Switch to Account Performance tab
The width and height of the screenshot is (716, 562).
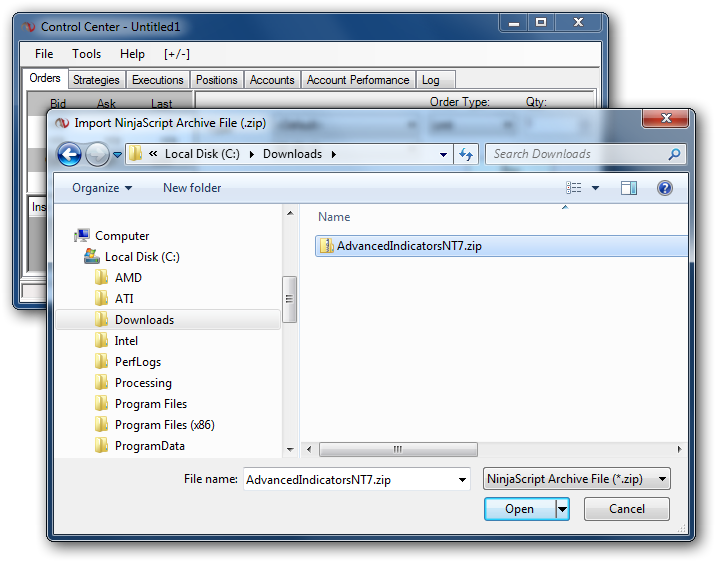point(358,80)
